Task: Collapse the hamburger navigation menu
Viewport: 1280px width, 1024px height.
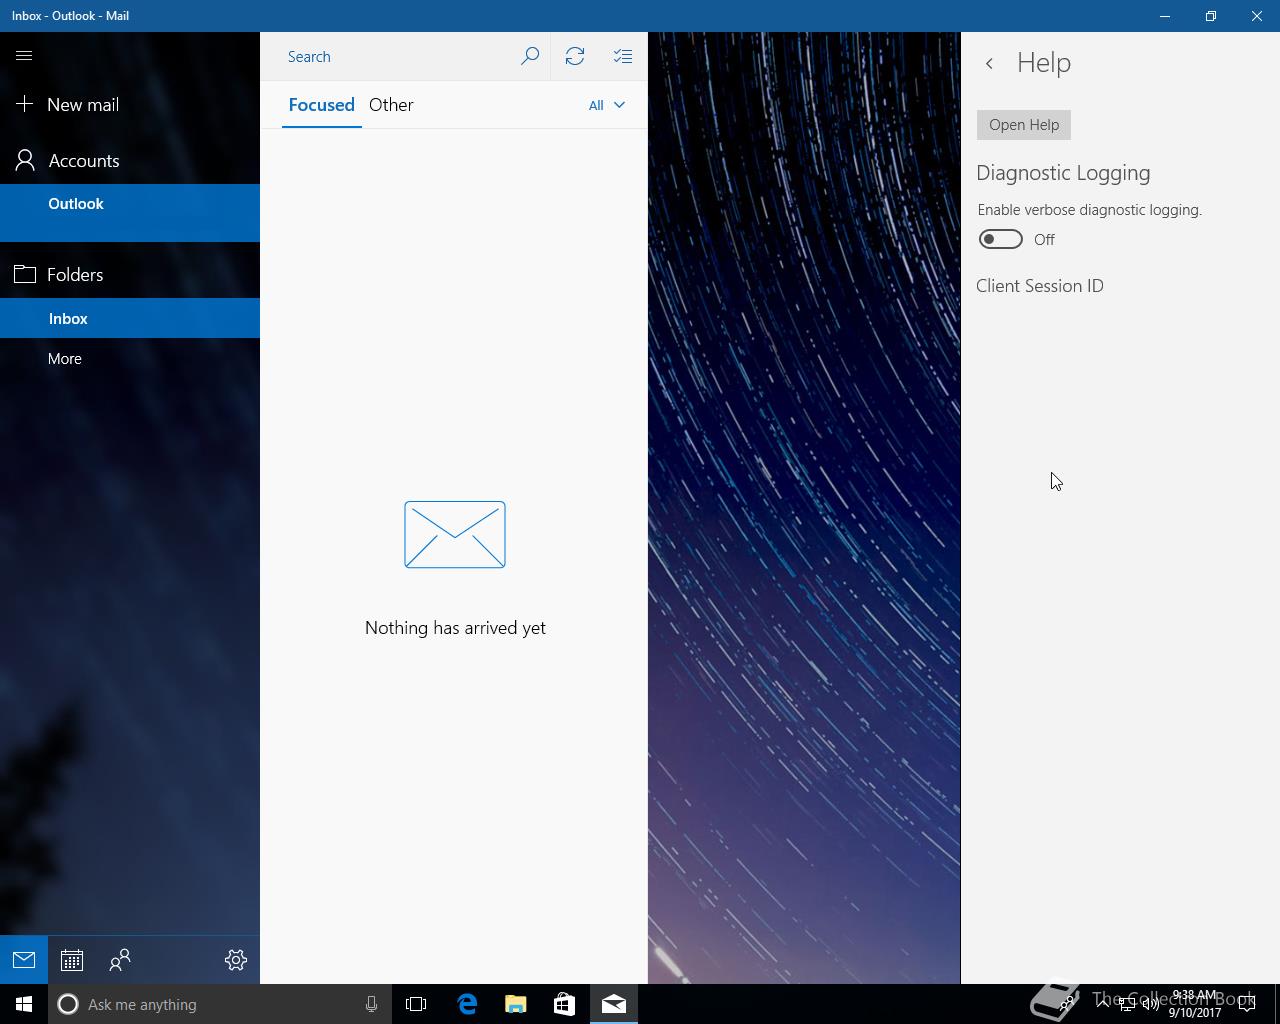Action: pos(24,56)
